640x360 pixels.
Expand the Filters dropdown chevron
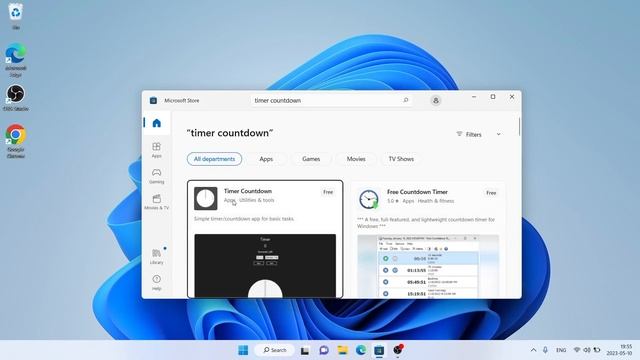[498, 134]
